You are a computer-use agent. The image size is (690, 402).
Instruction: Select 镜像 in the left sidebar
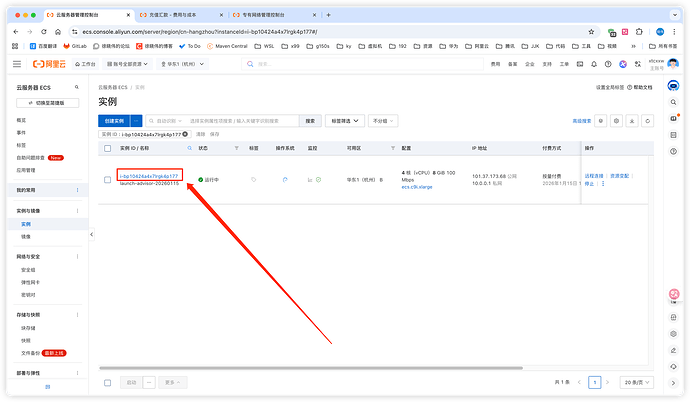click(26, 237)
